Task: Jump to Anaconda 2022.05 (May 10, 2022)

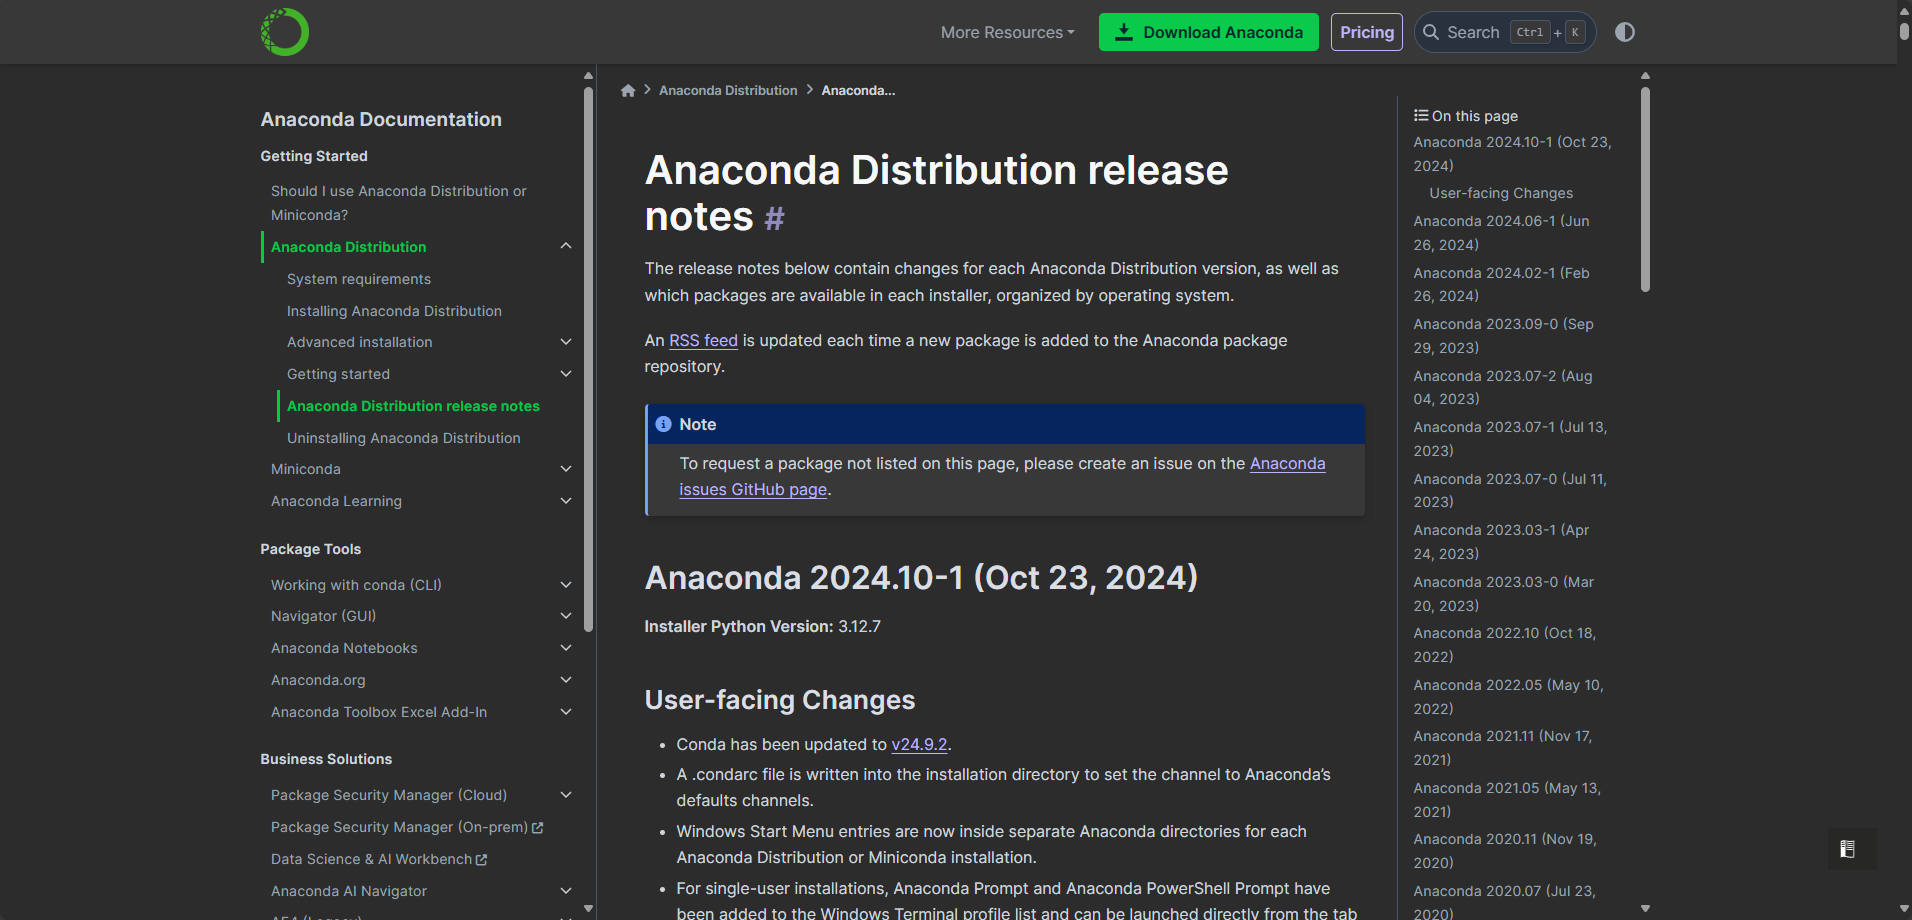Action: [1508, 697]
